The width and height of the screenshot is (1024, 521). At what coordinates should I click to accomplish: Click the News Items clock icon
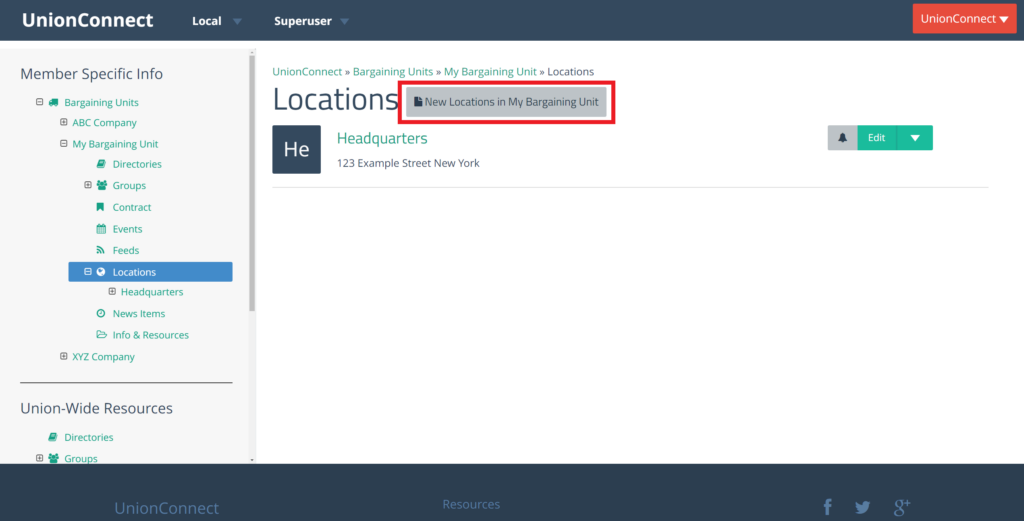101,313
